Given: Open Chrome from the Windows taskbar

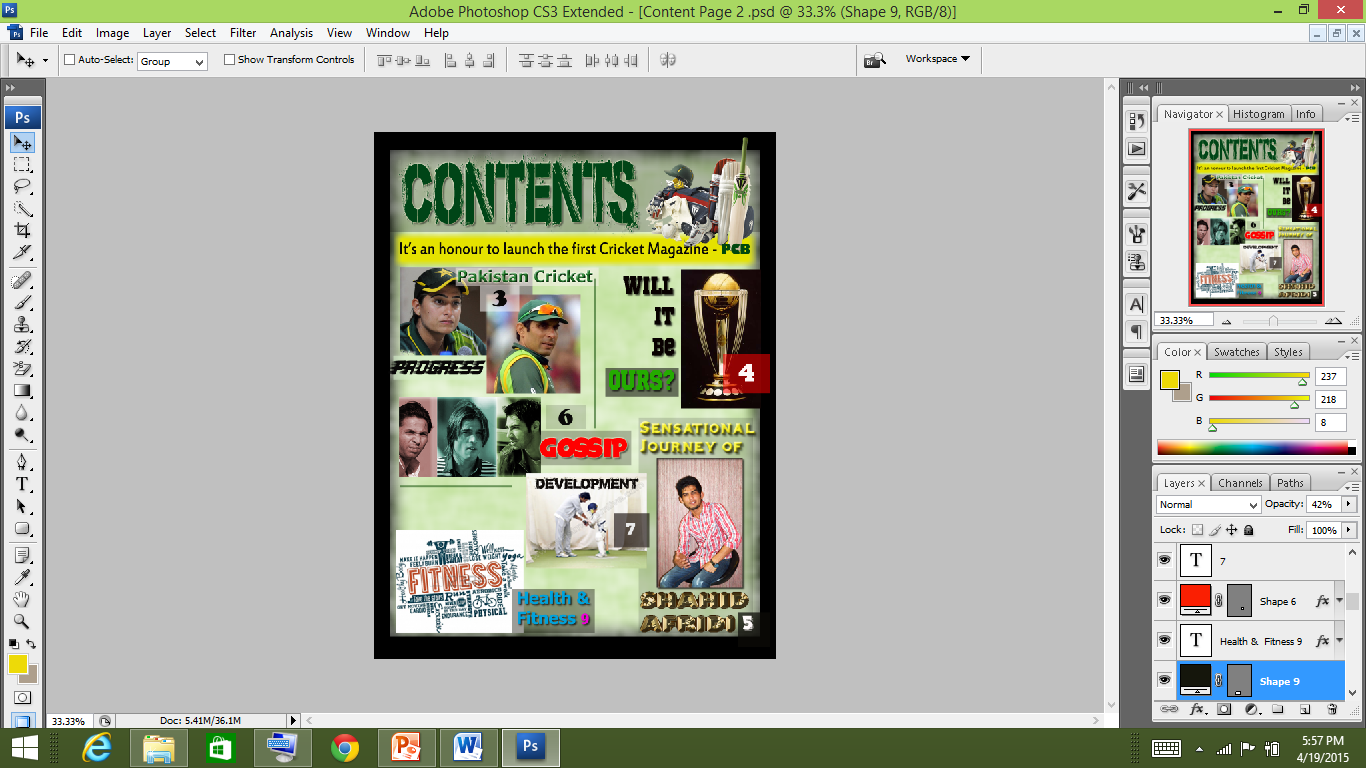Looking at the screenshot, I should 345,747.
